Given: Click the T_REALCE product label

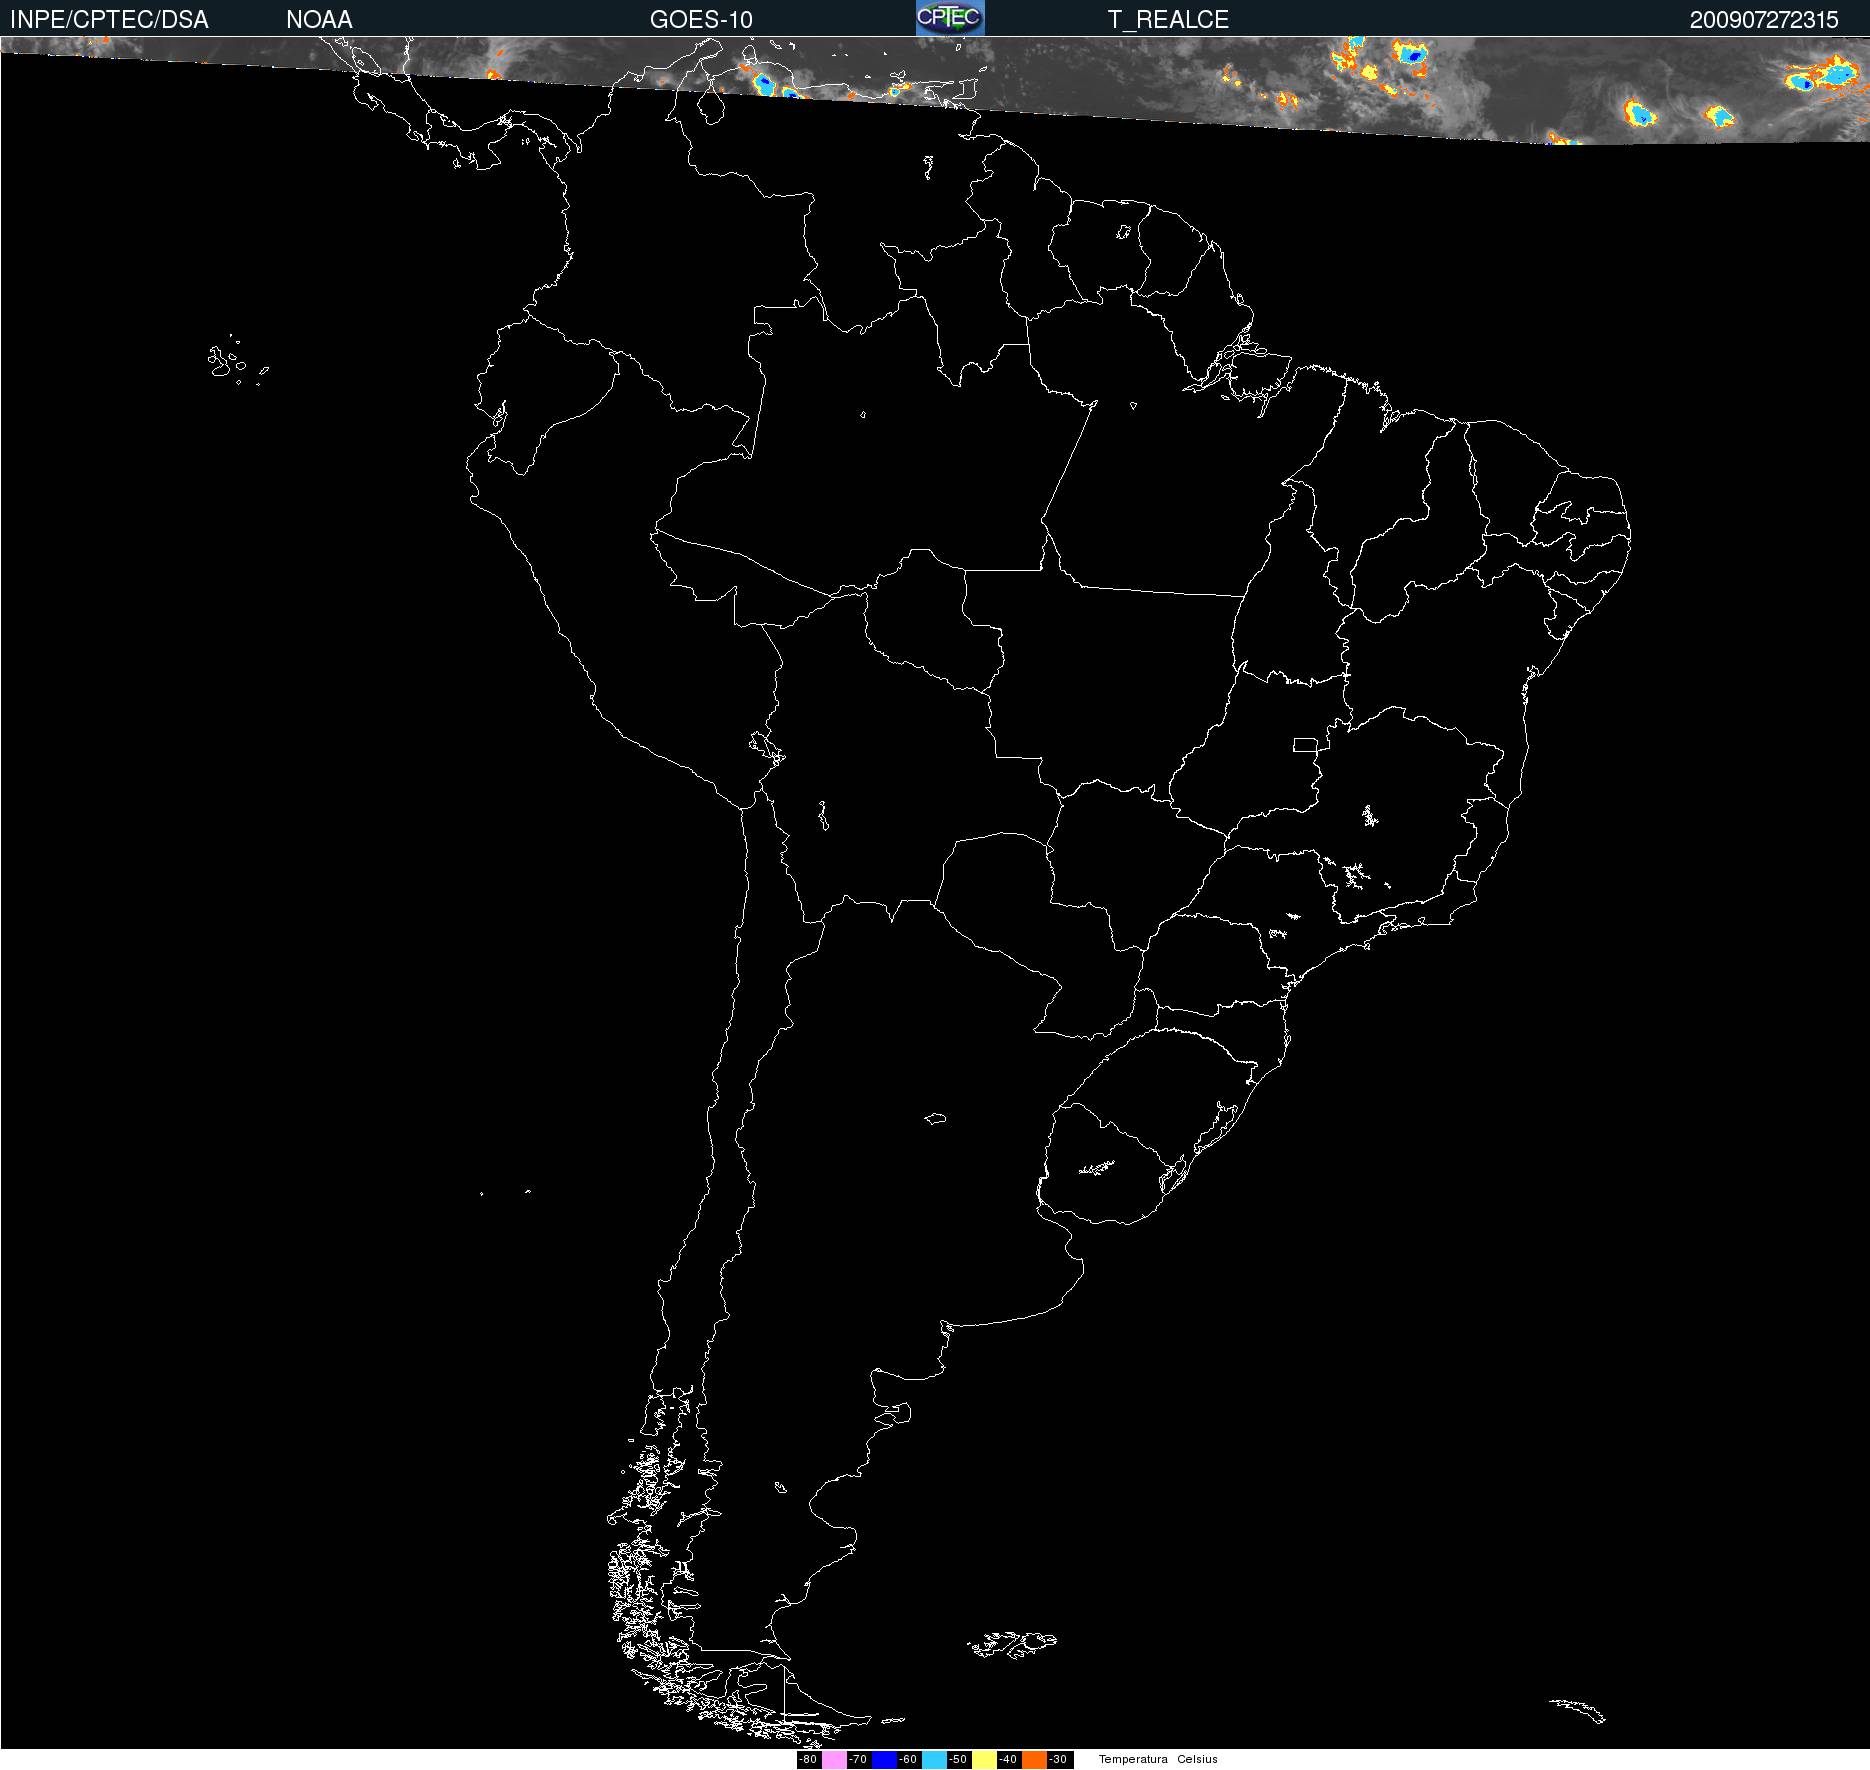Looking at the screenshot, I should (1168, 20).
